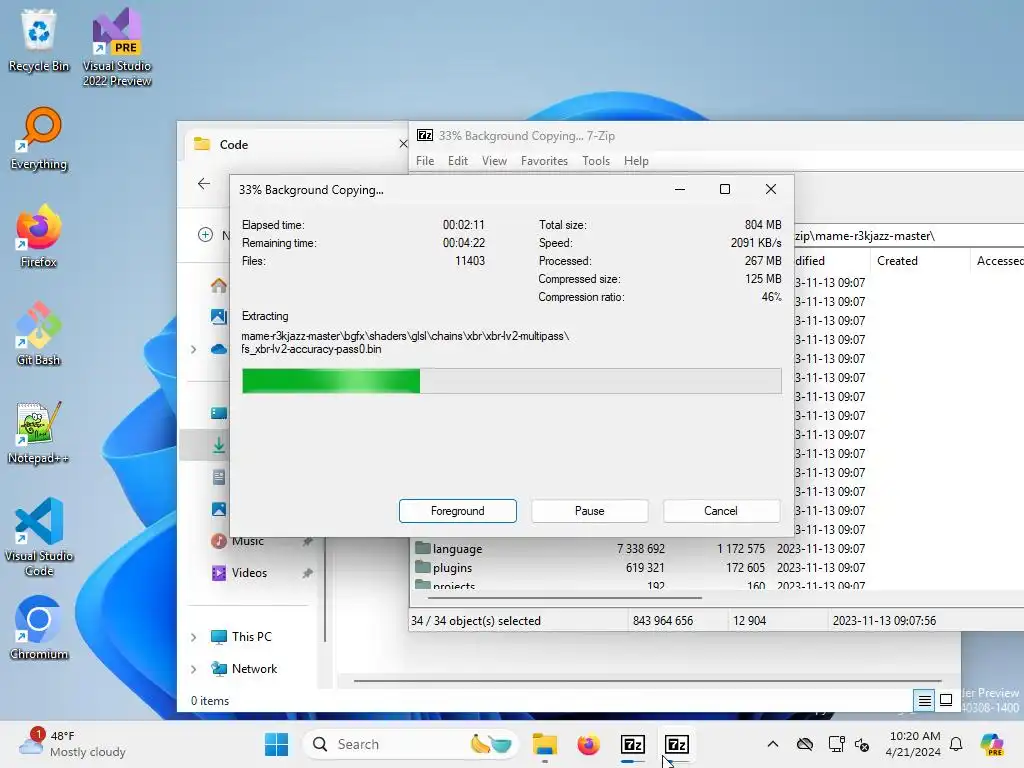The width and height of the screenshot is (1024, 768).
Task: Click the muted volume tray icon
Action: tap(862, 744)
